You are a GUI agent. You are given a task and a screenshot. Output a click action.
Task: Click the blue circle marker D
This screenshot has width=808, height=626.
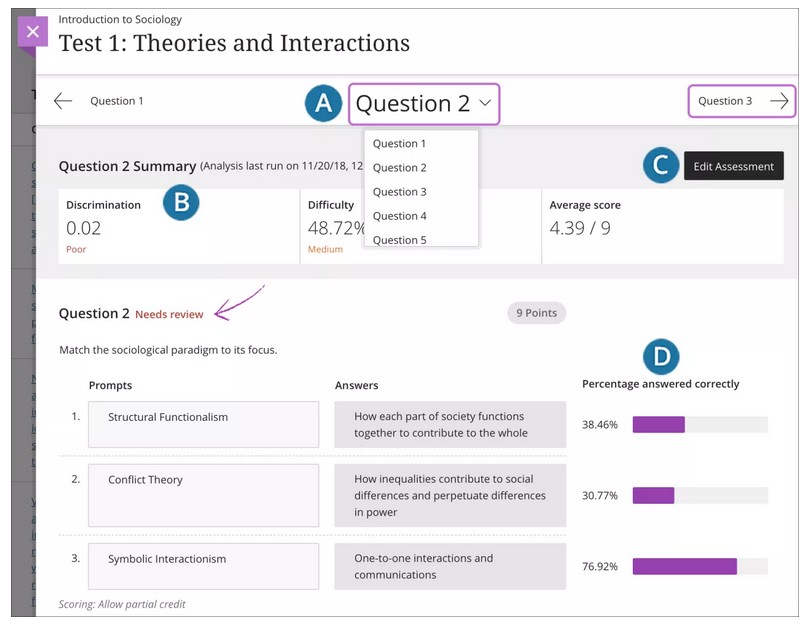[661, 357]
